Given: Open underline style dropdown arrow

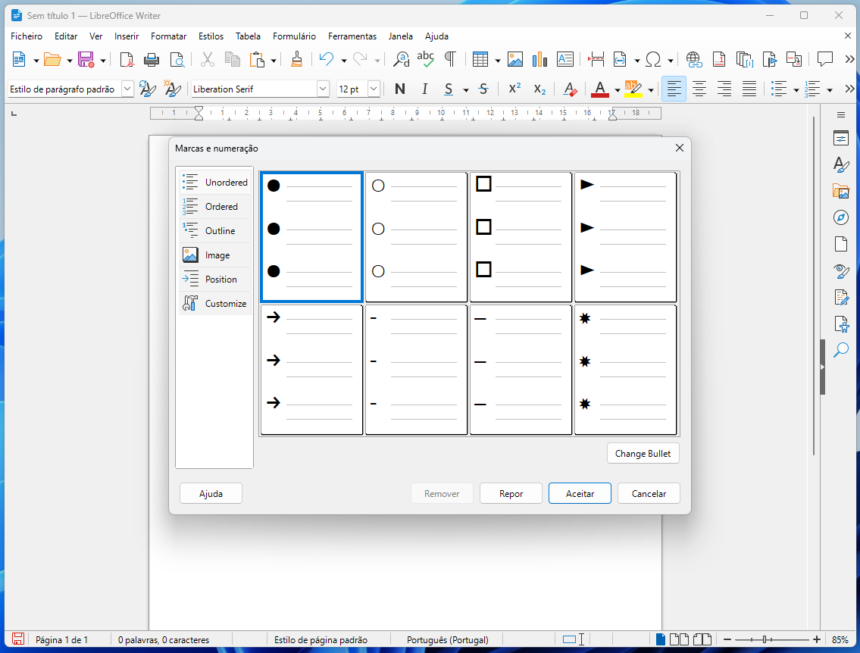Looking at the screenshot, I should (466, 90).
